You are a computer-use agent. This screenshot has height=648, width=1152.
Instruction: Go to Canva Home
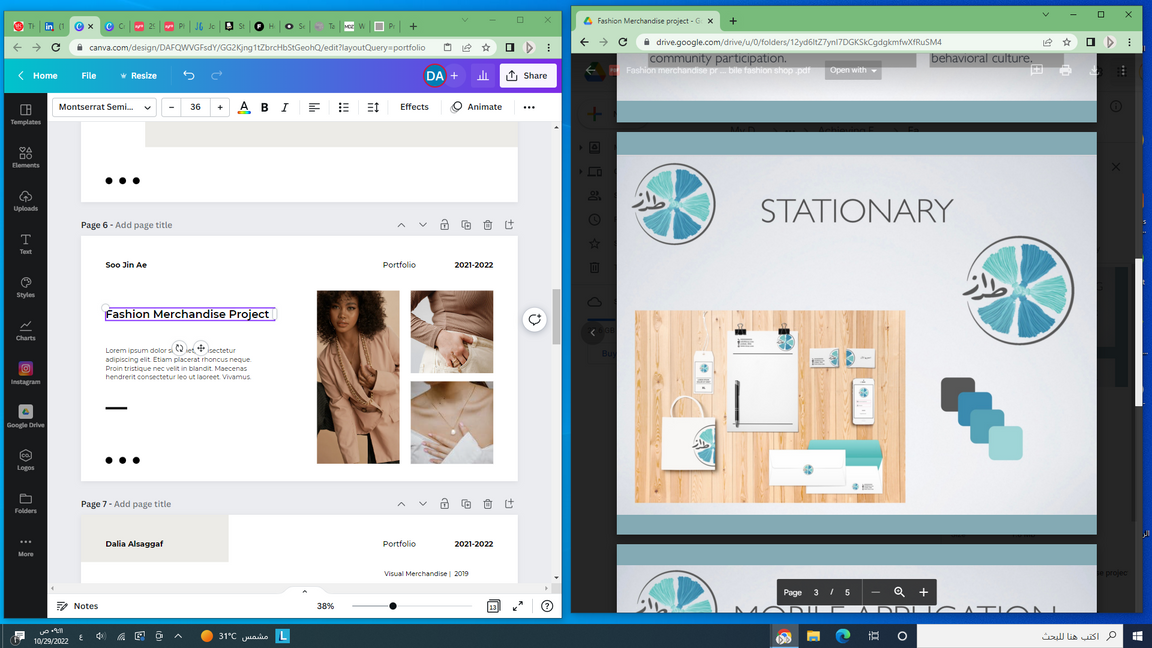coord(38,76)
